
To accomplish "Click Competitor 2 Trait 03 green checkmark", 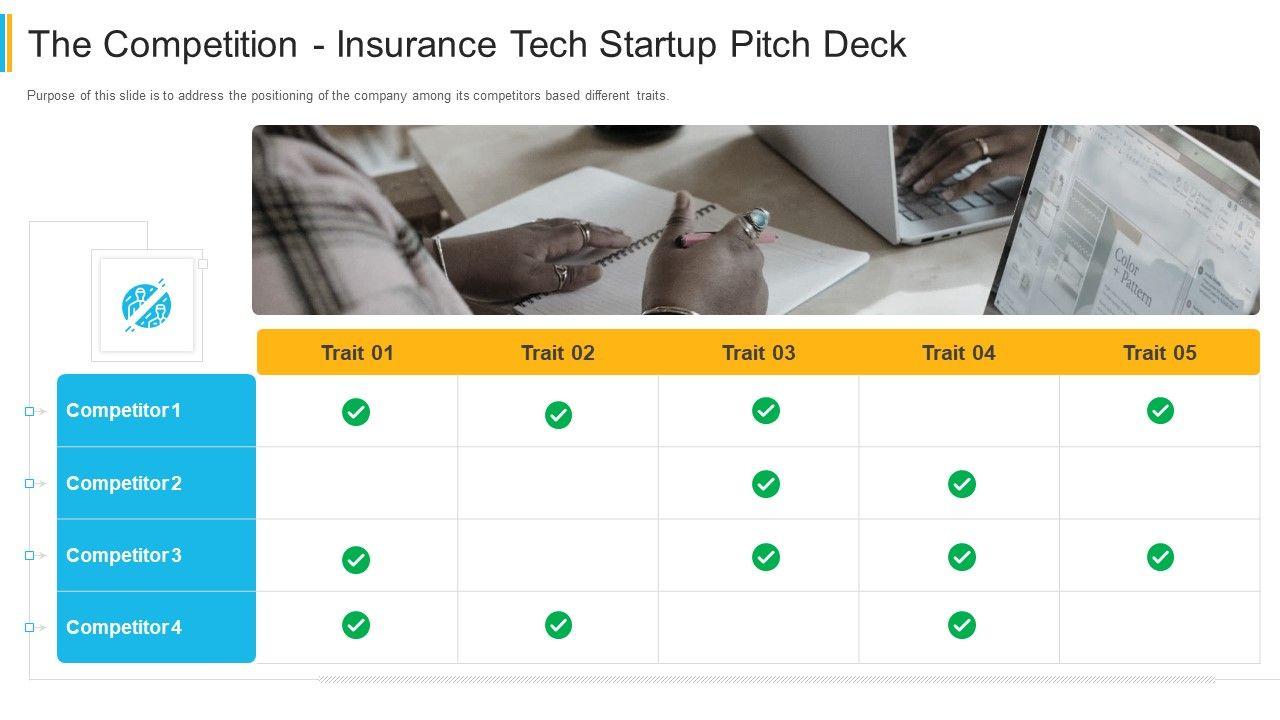I will pyautogui.click(x=766, y=484).
